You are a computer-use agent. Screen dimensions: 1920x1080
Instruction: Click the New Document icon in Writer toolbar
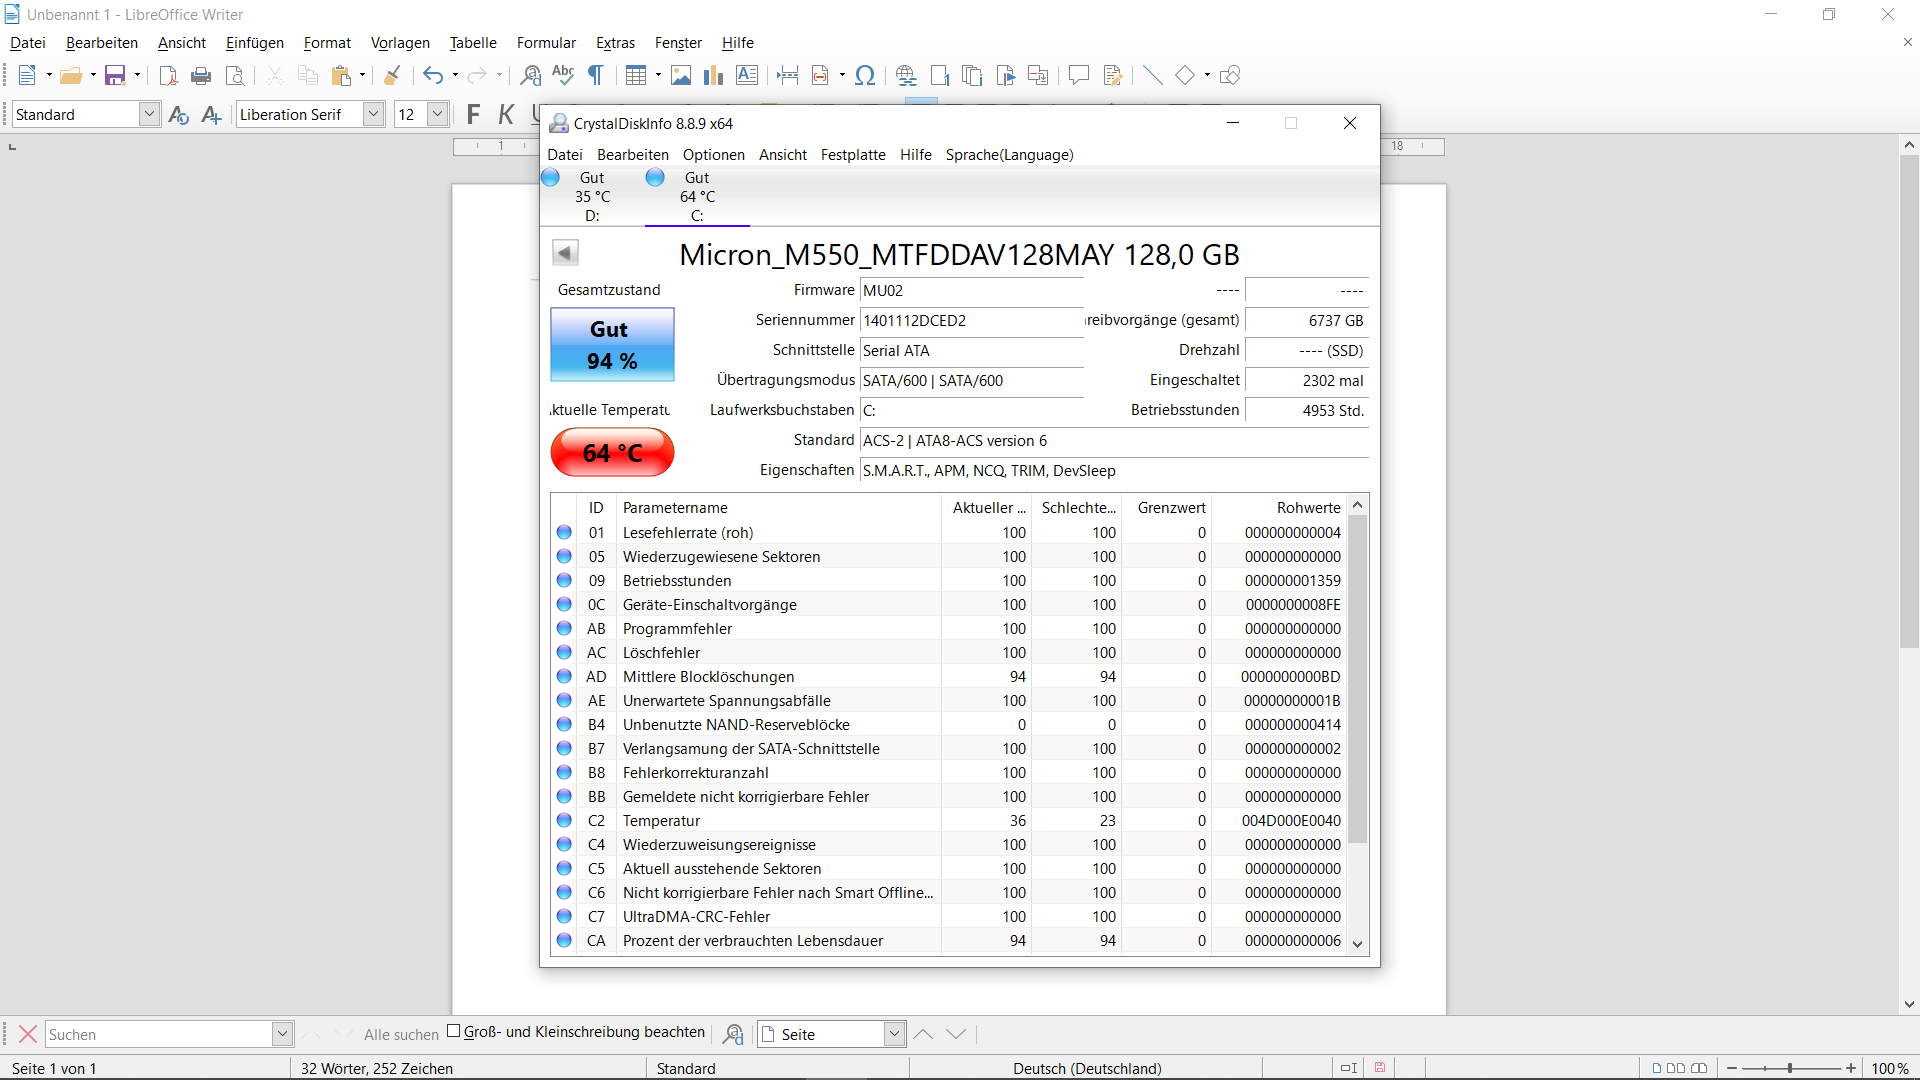(x=27, y=75)
